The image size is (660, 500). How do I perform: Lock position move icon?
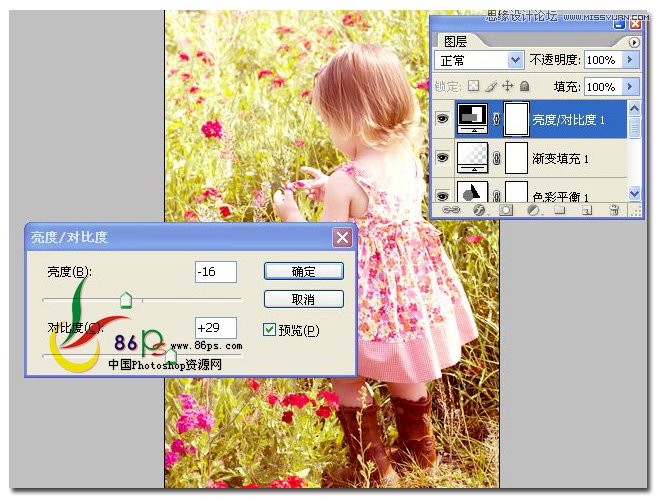tap(508, 86)
